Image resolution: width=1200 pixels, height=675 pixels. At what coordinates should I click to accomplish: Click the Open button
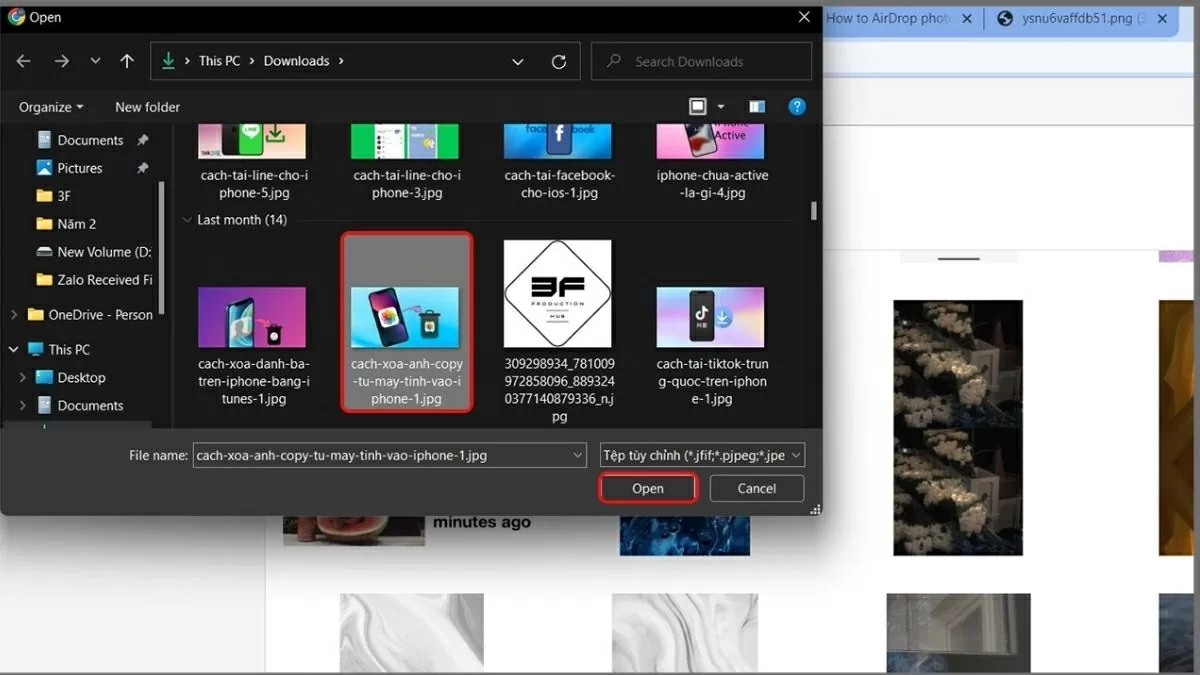(x=647, y=488)
